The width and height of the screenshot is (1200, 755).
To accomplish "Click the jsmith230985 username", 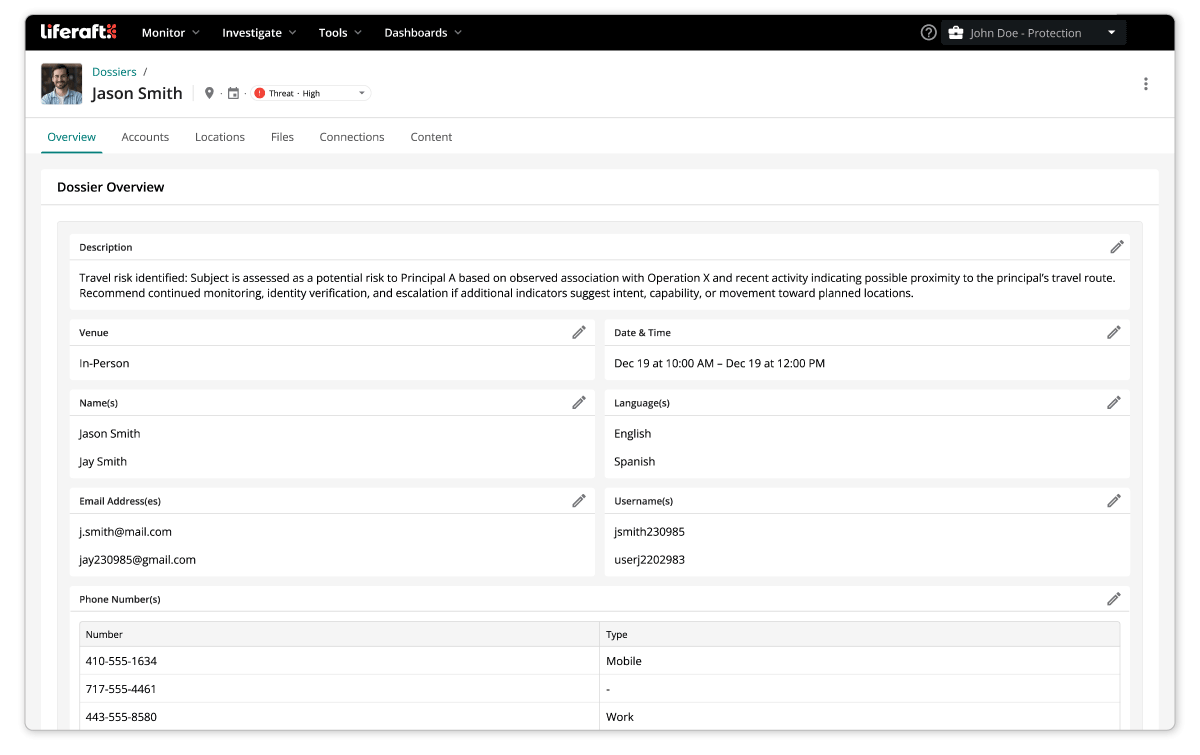I will 649,531.
